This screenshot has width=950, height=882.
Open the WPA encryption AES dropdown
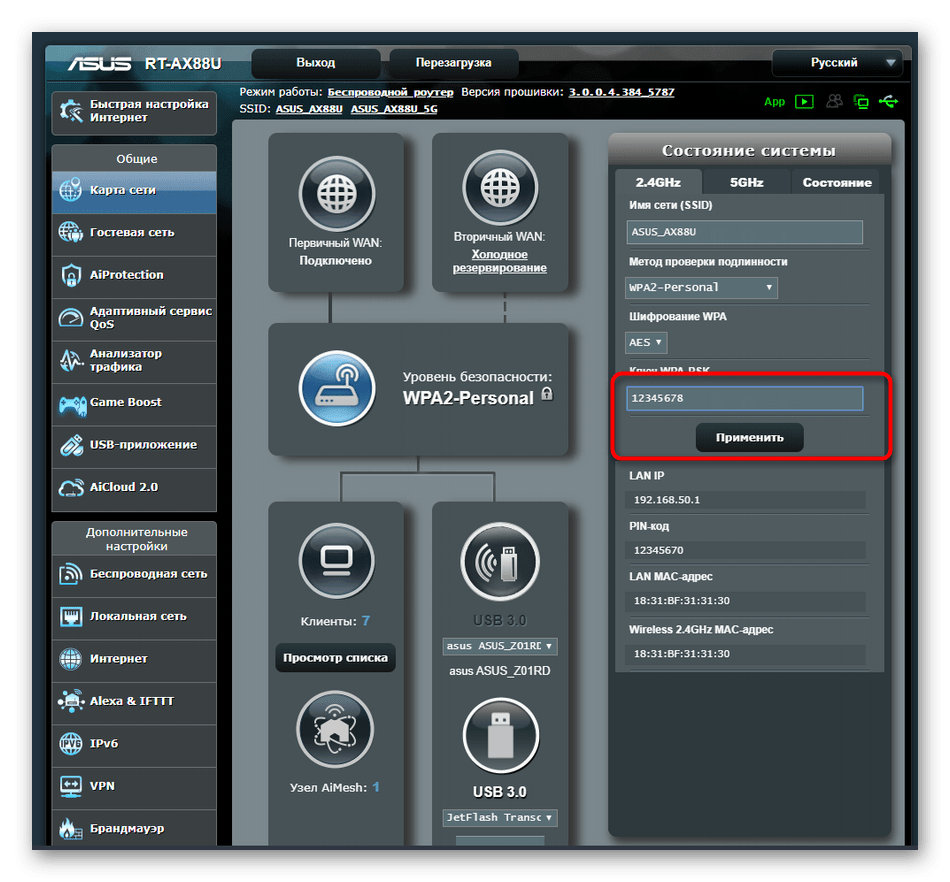[646, 342]
